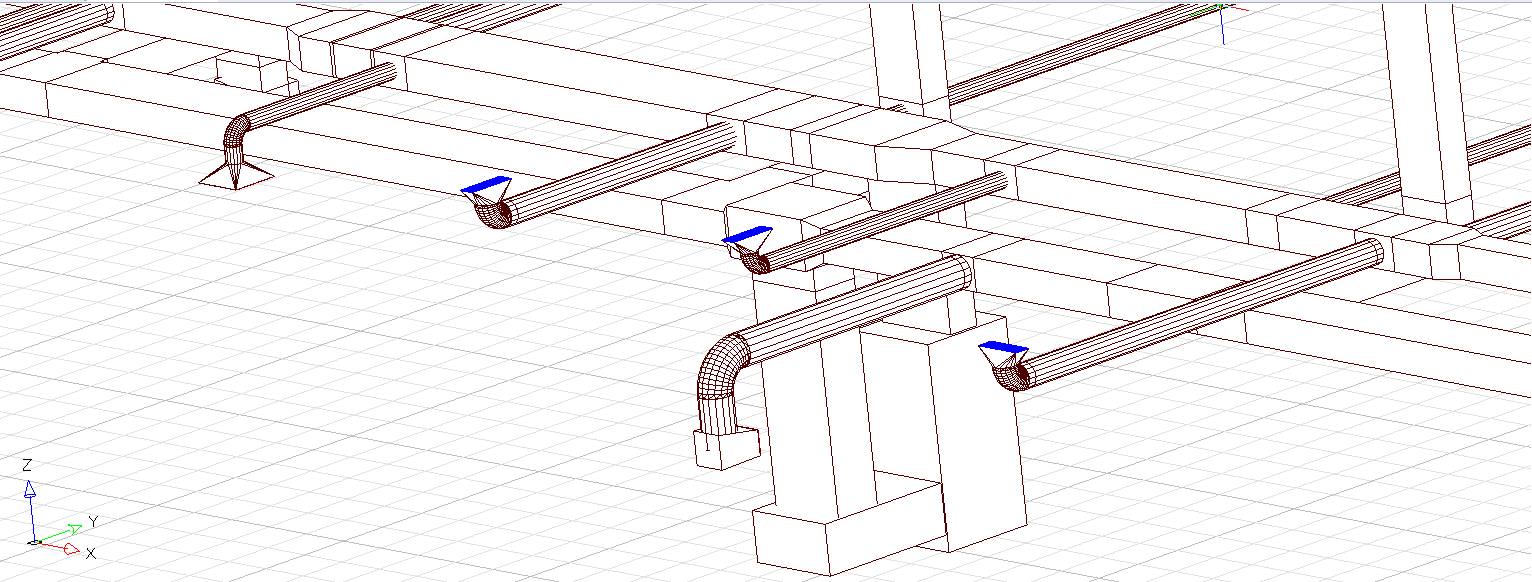Screen dimensions: 1532x582
Task: Select the leftmost blue air terminal
Action: pos(485,185)
